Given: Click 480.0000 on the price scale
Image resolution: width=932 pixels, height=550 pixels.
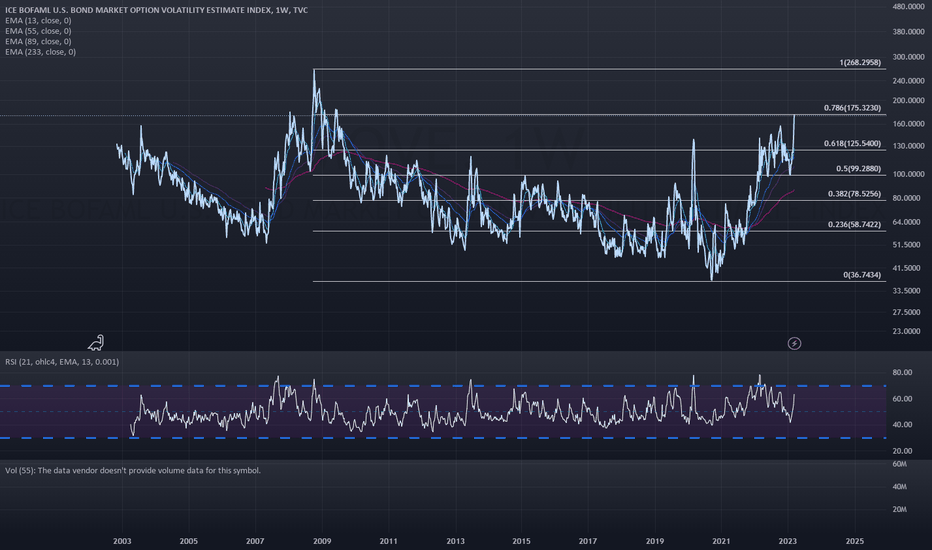Looking at the screenshot, I should (908, 7).
